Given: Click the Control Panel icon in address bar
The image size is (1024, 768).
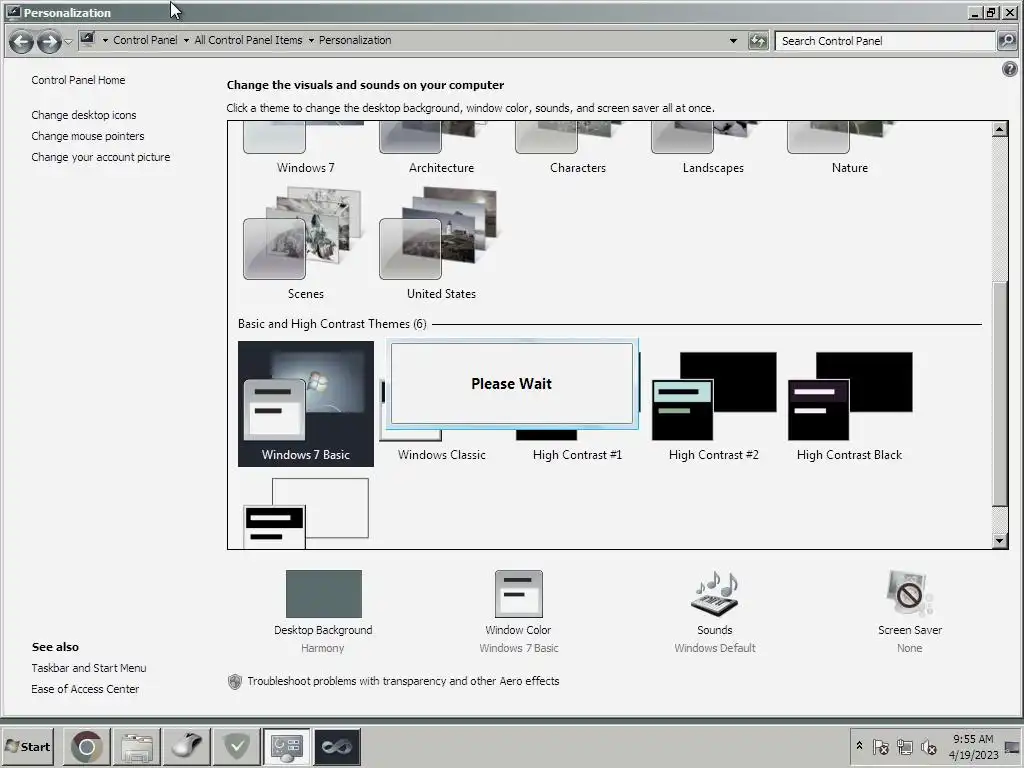Looking at the screenshot, I should (88, 40).
